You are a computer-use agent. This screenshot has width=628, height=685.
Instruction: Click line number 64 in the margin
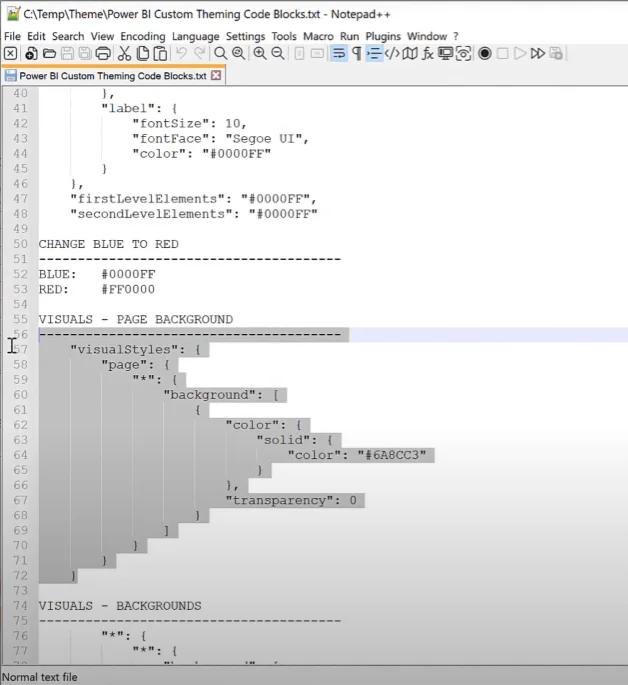point(20,455)
